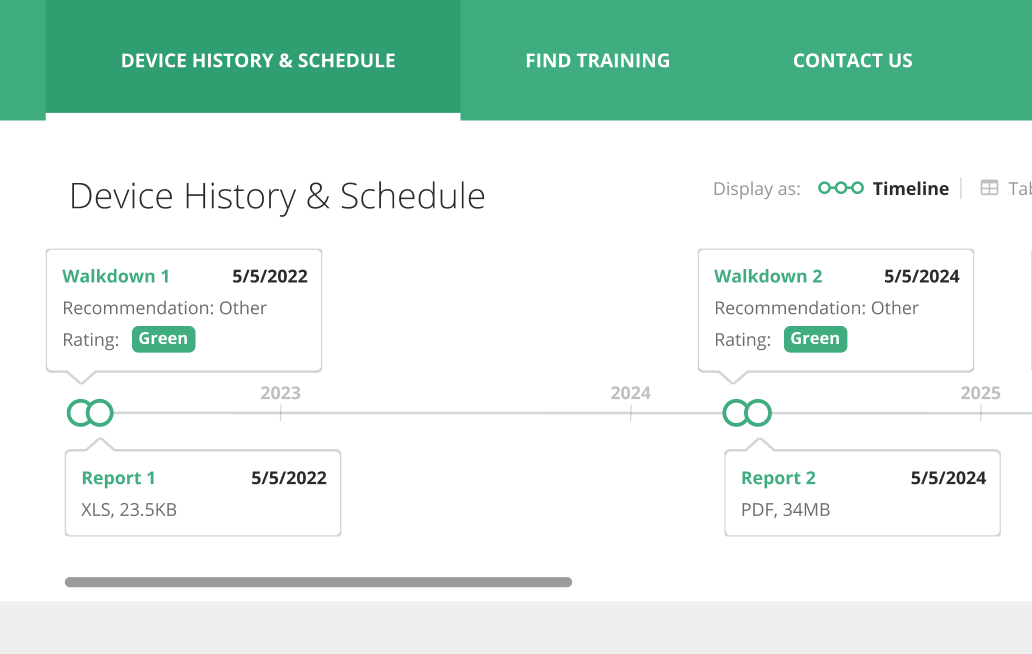Open the Walkdown 1 entry link
The image size is (1032, 654).
pyautogui.click(x=116, y=276)
